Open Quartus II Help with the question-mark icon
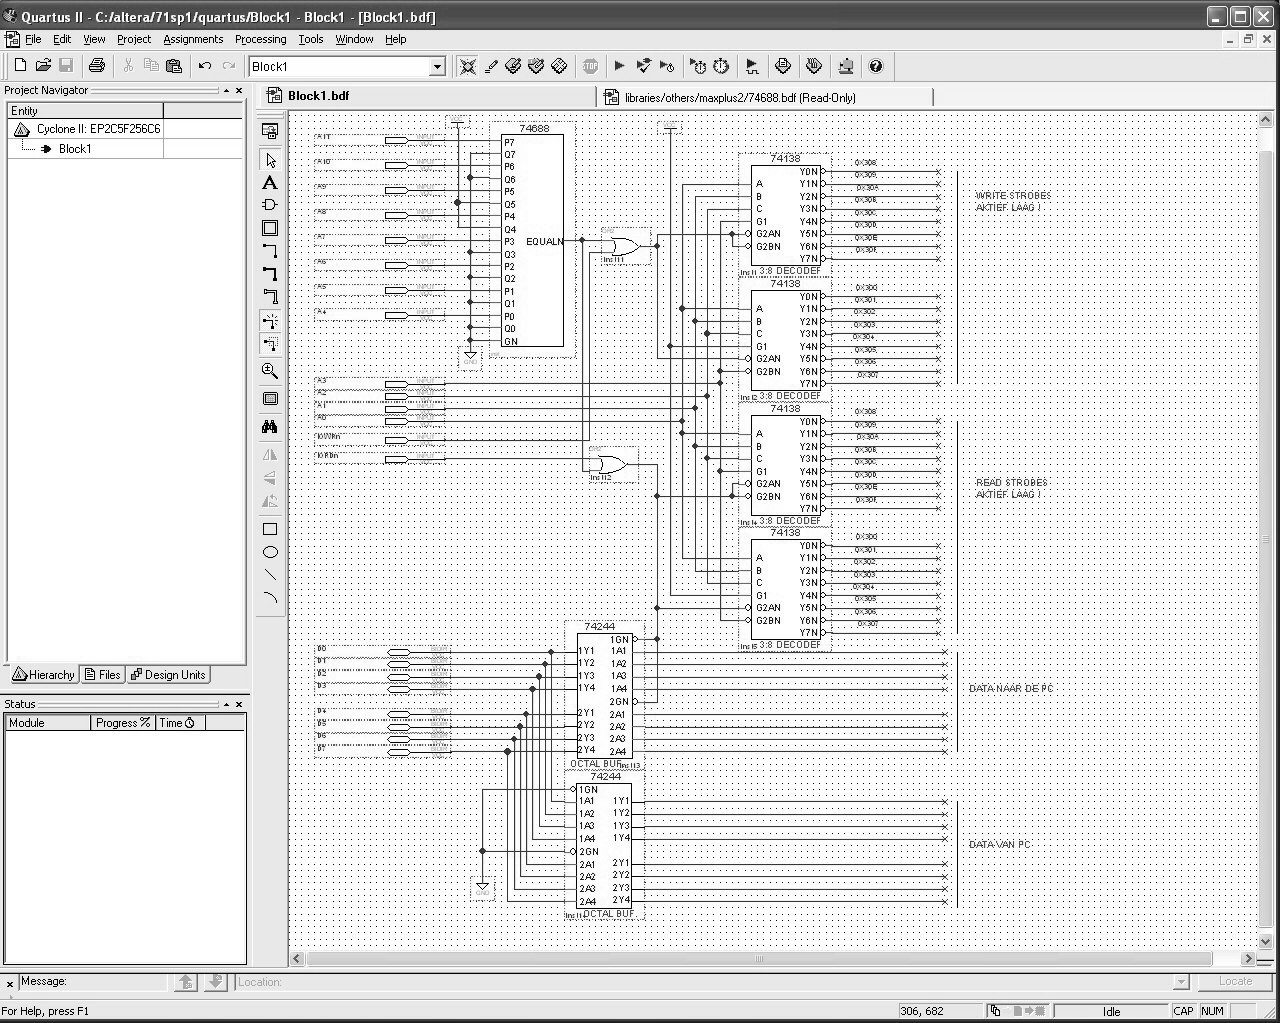1280x1023 pixels. click(876, 66)
